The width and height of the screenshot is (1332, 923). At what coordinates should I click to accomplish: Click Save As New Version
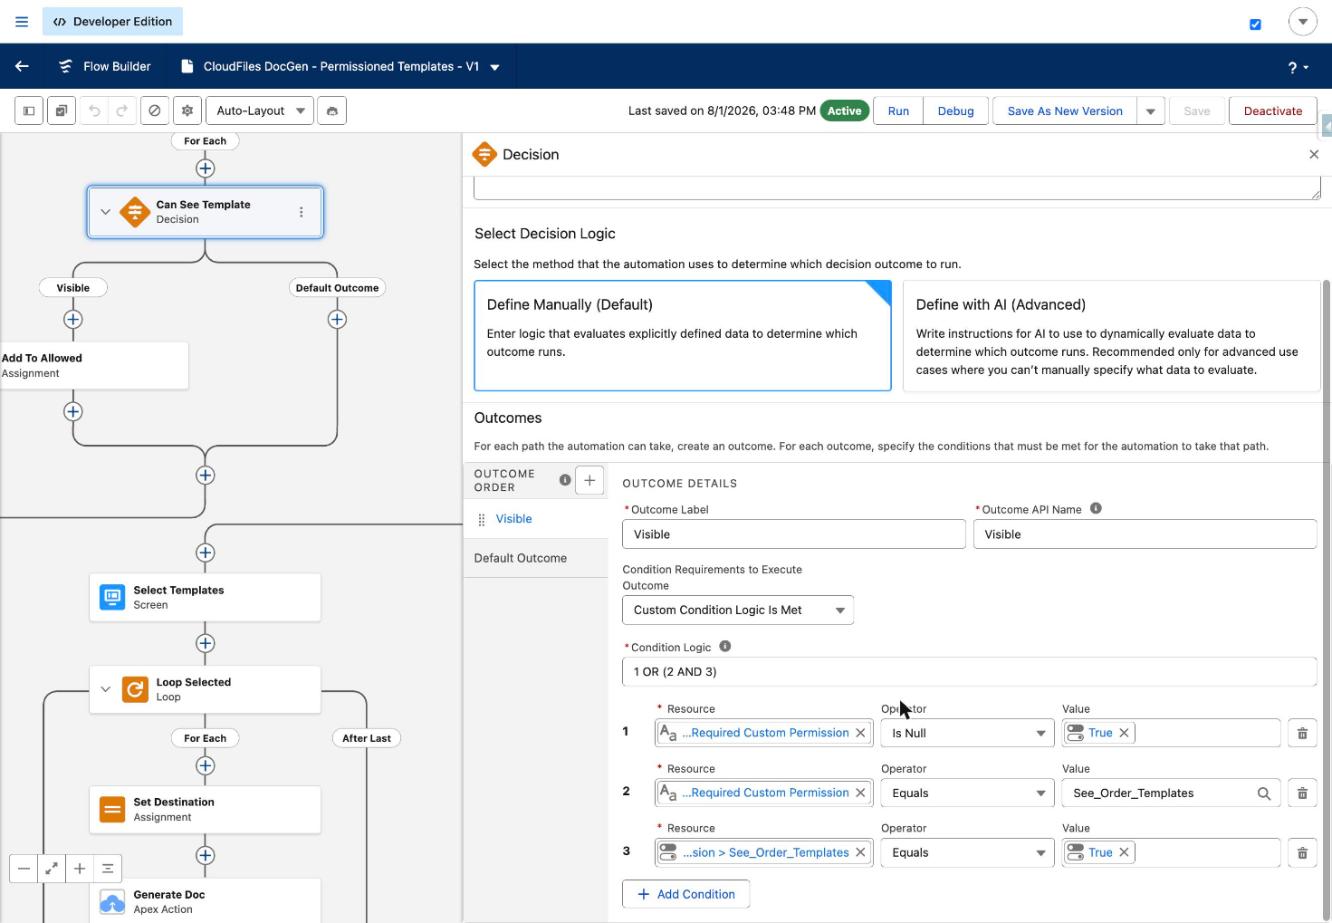pyautogui.click(x=1065, y=111)
